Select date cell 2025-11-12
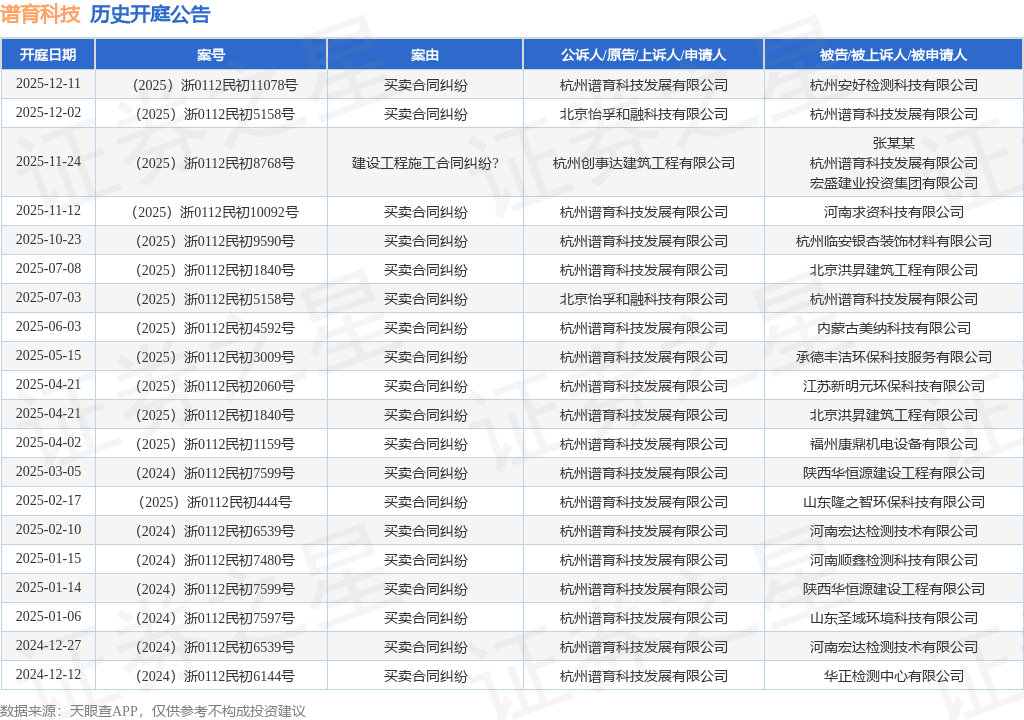The height and width of the screenshot is (720, 1024). (x=48, y=211)
